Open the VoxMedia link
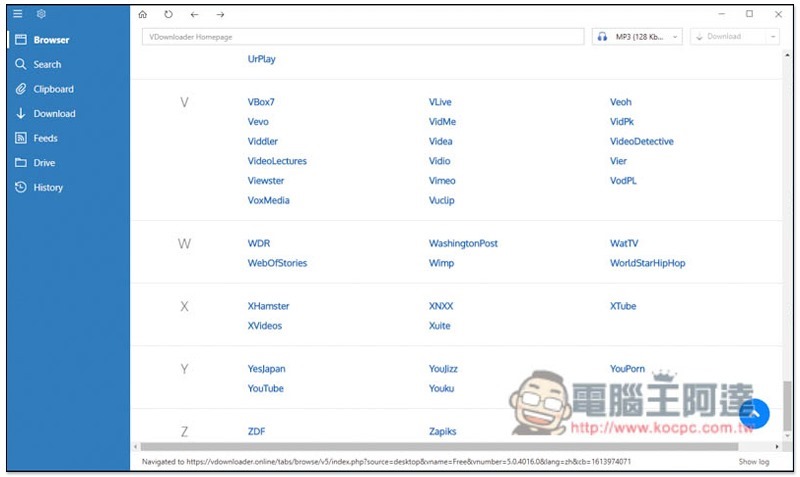 [x=268, y=200]
